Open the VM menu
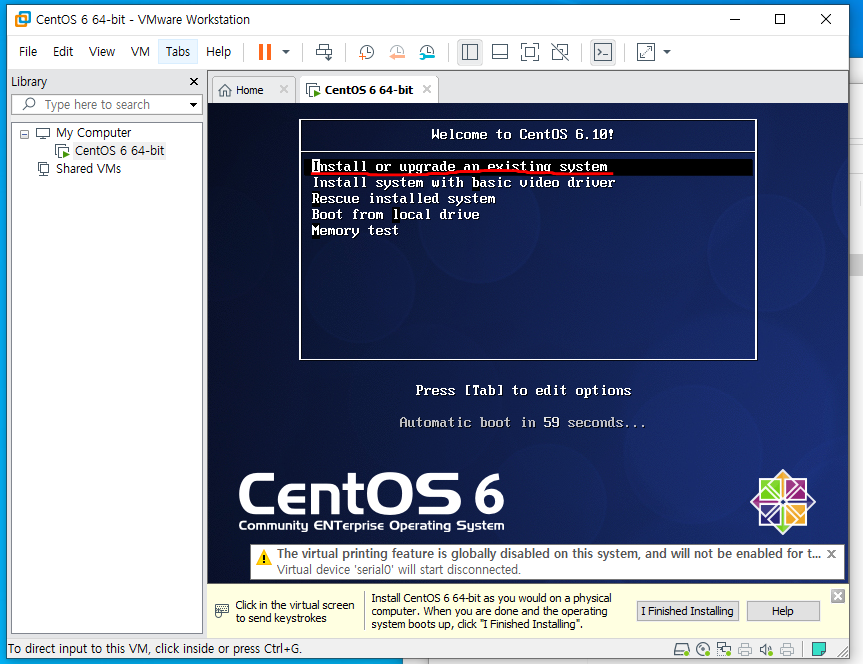This screenshot has height=664, width=863. (140, 52)
